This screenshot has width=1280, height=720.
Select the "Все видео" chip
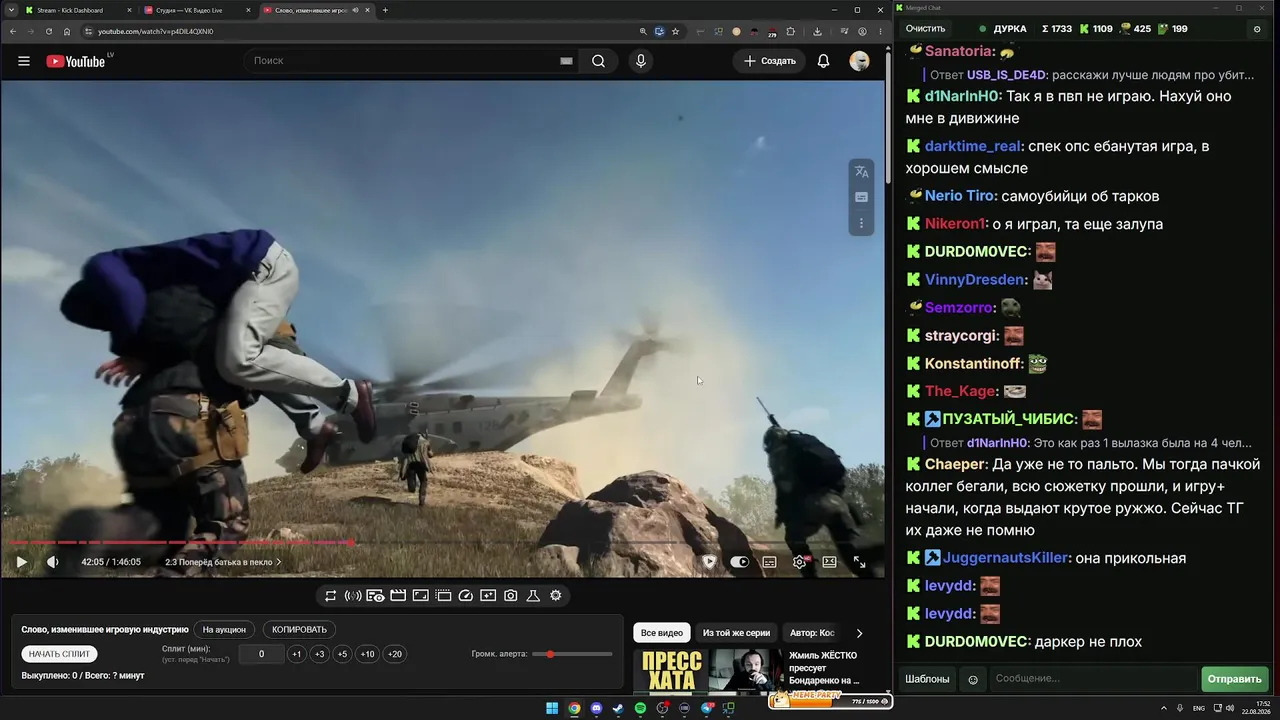click(662, 633)
